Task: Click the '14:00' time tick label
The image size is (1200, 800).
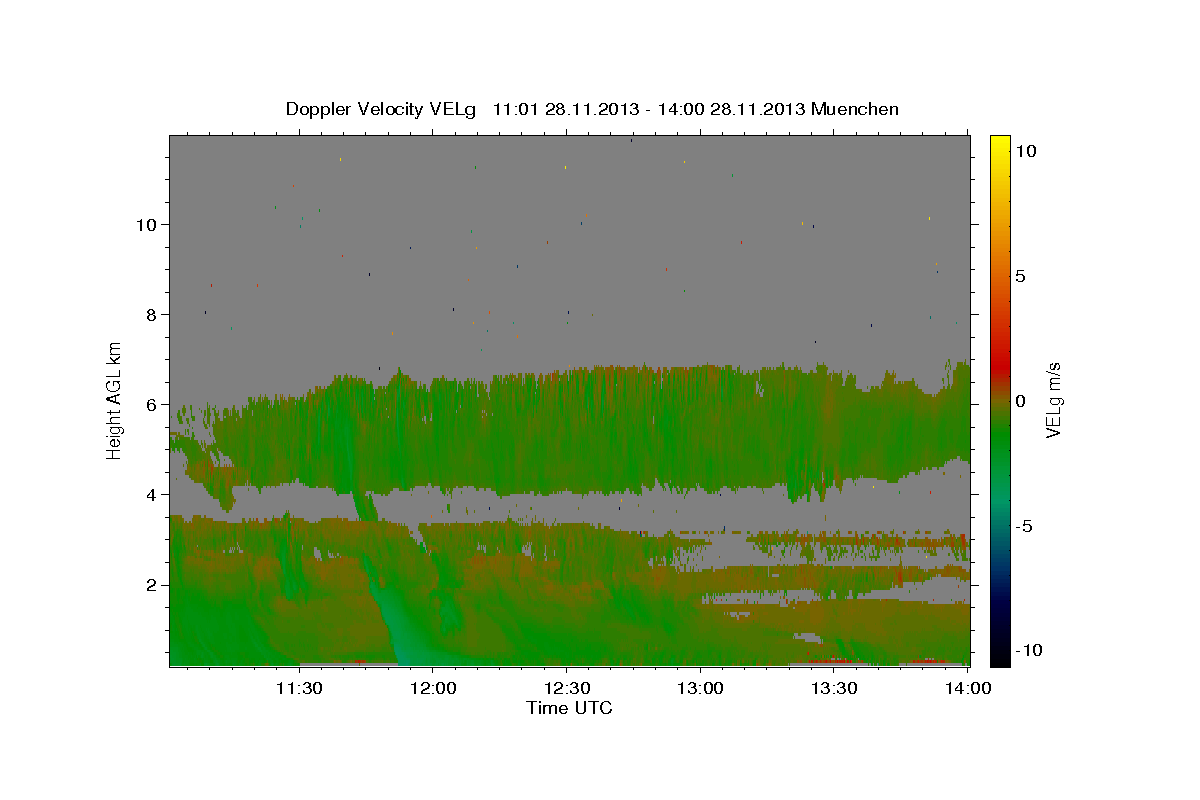Action: (x=968, y=689)
